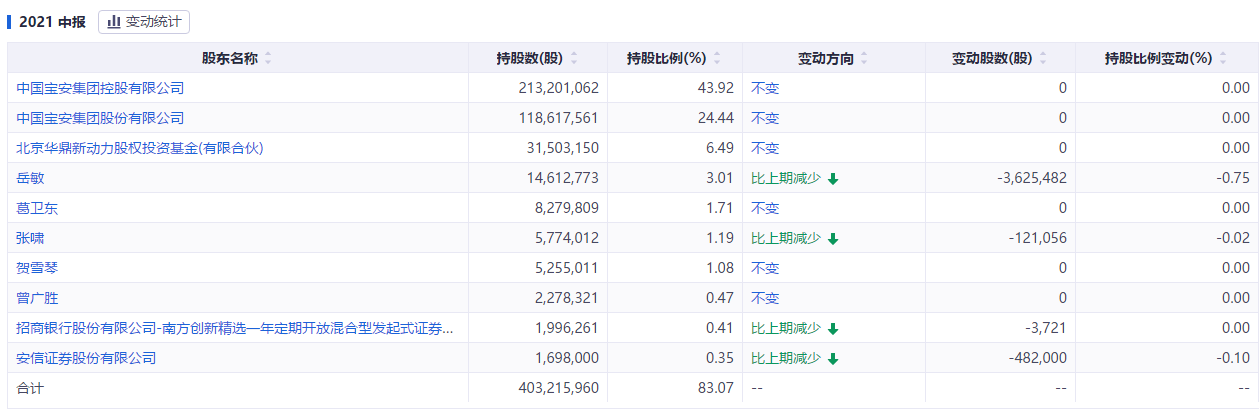1259x410 pixels.
Task: Sort by 持股数(股) column arrows
Action: click(x=573, y=58)
